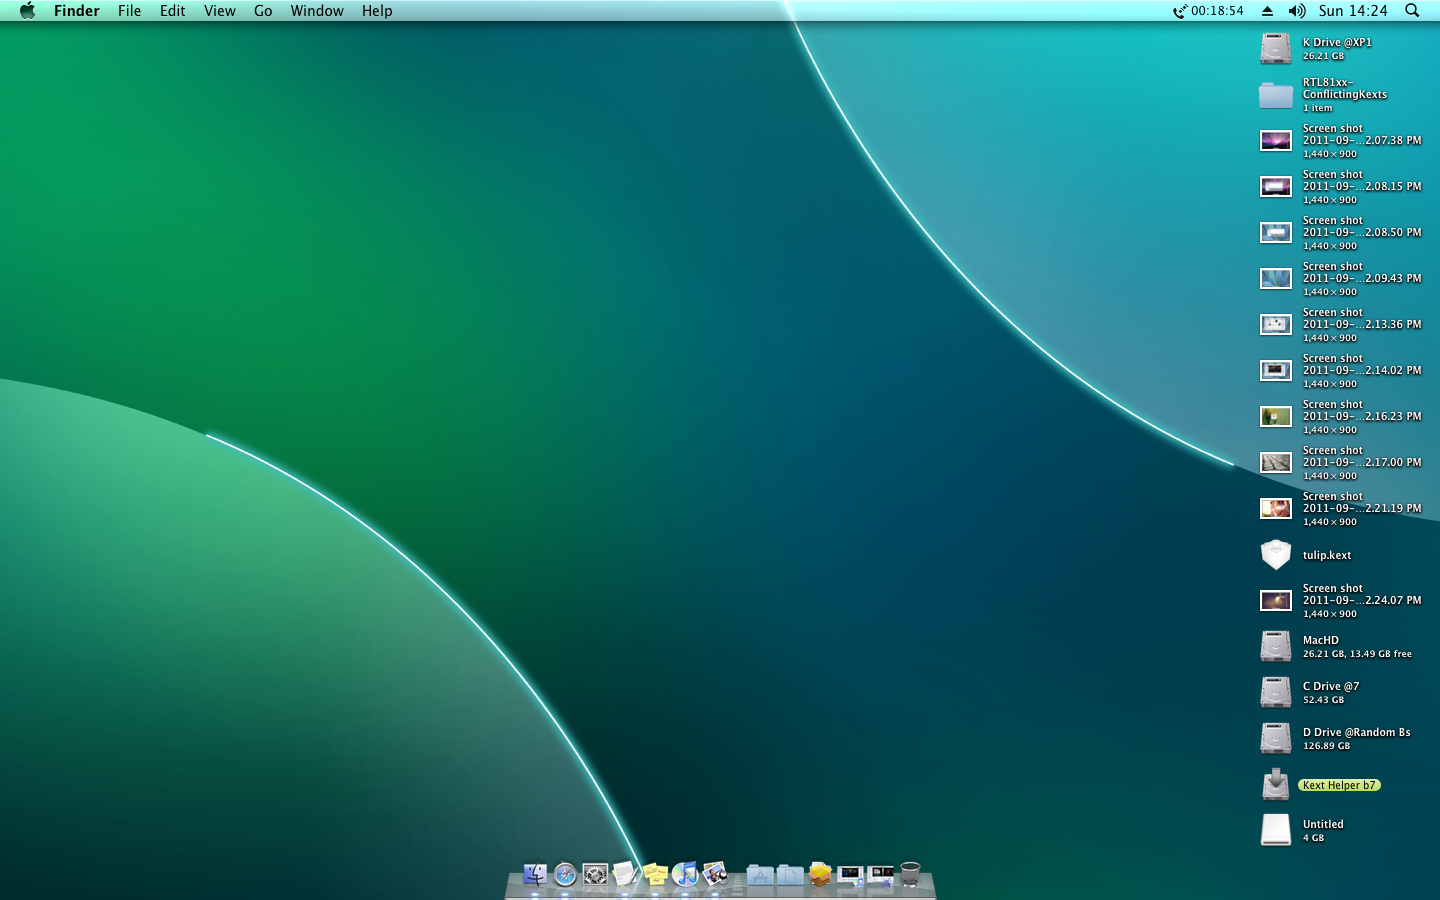Click the modem phone timer status icon
Image resolution: width=1440 pixels, height=900 pixels.
[1208, 11]
